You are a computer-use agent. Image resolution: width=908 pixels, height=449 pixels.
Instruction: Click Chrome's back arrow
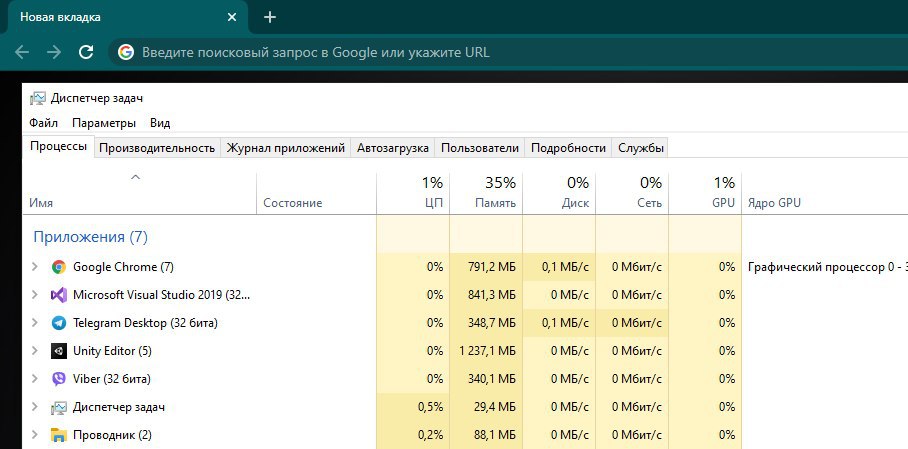point(22,53)
